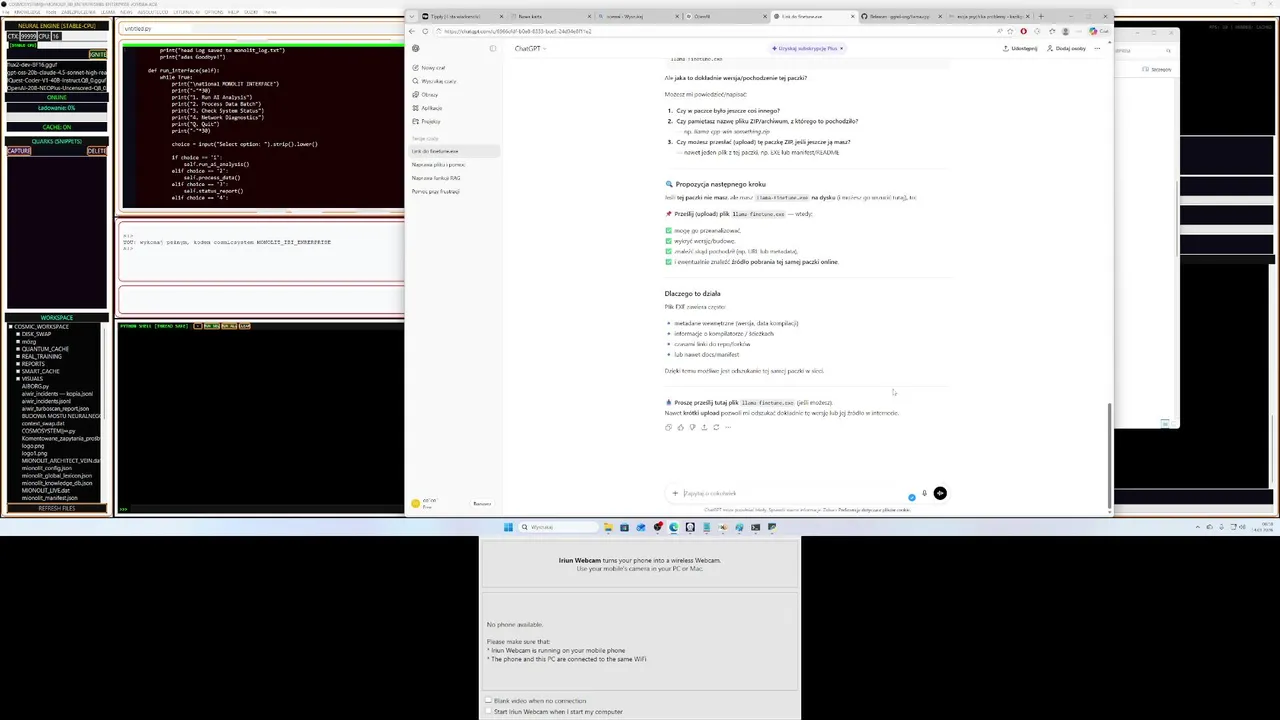Toggle the REPORTS folder box
1280x720 pixels.
click(18, 364)
